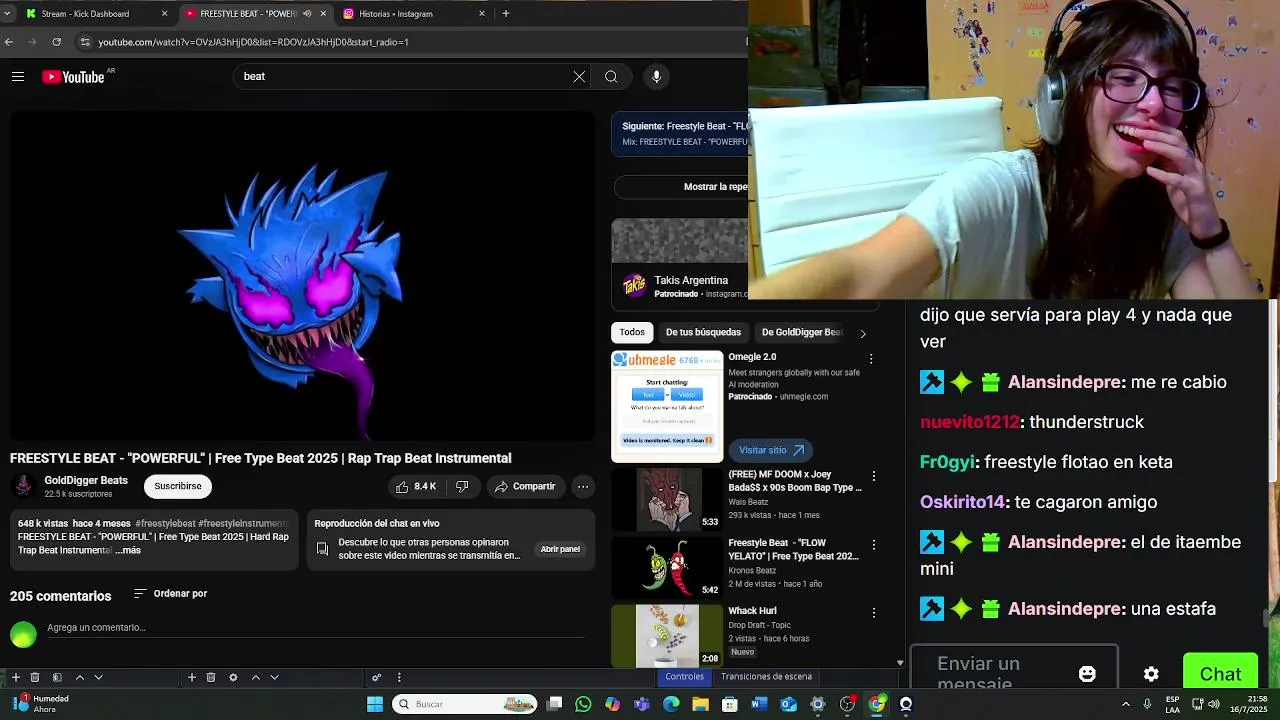
Task: Close the Instagram browser tab
Action: [x=482, y=14]
